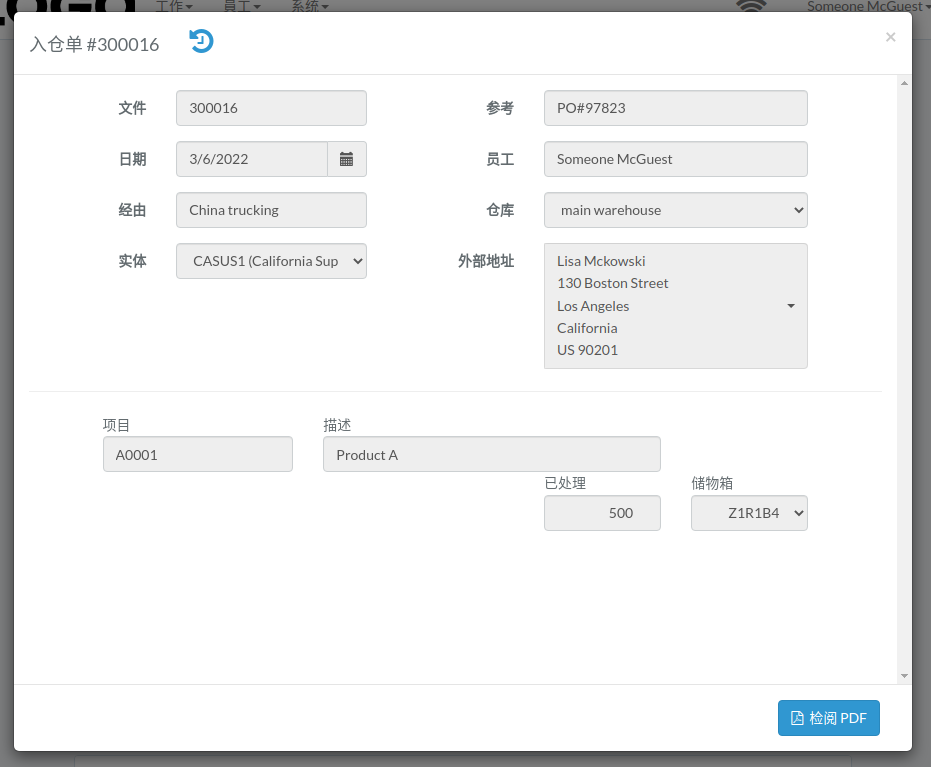Click the 参考 field PO#97823

click(x=676, y=108)
